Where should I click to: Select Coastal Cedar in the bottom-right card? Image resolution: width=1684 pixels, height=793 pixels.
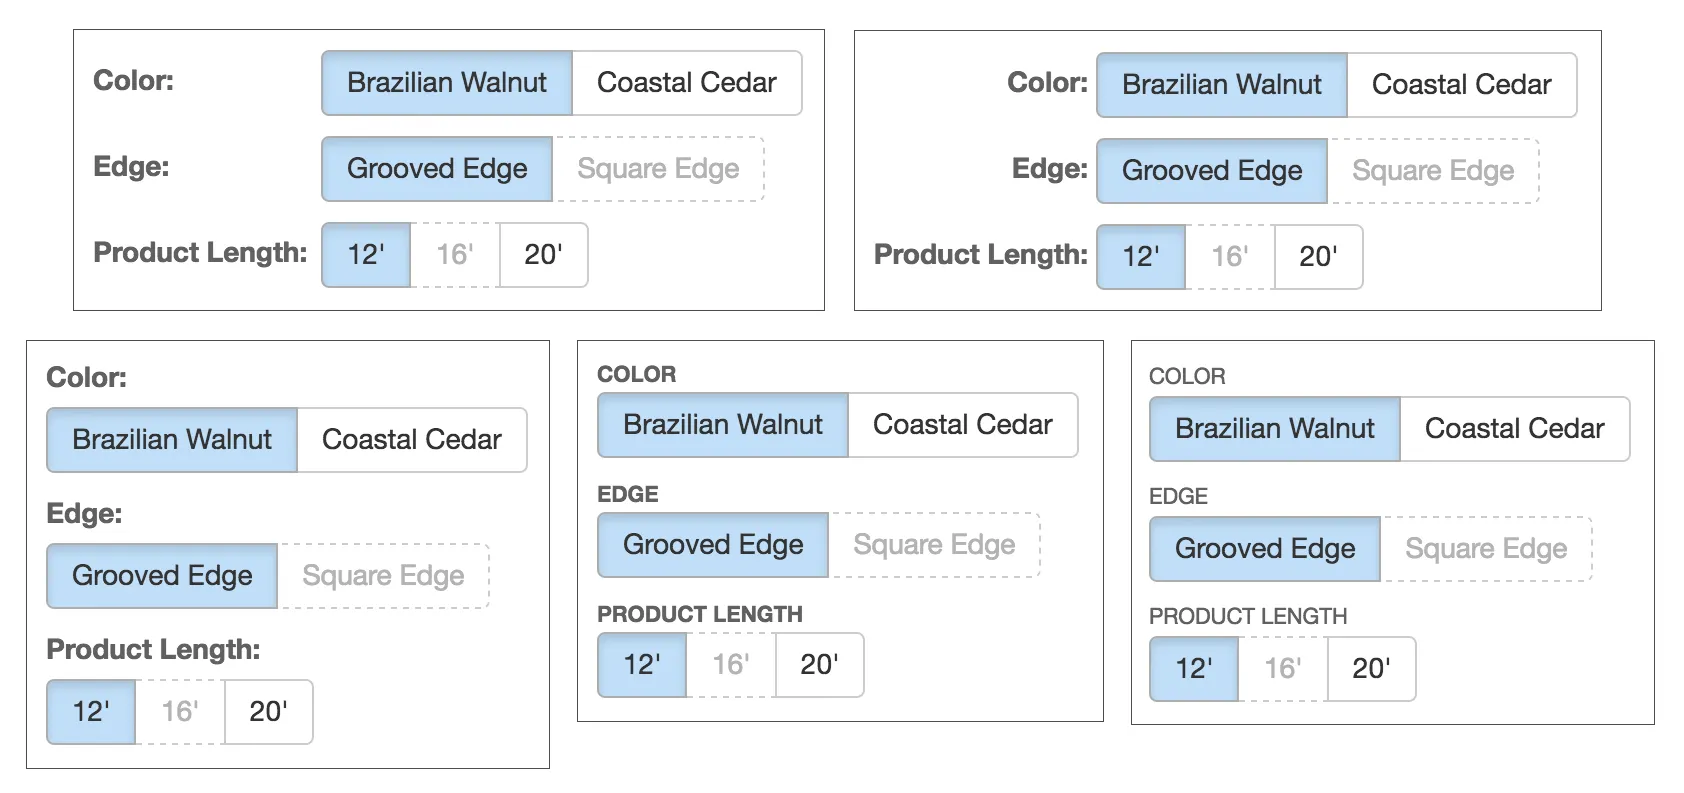coord(1515,429)
